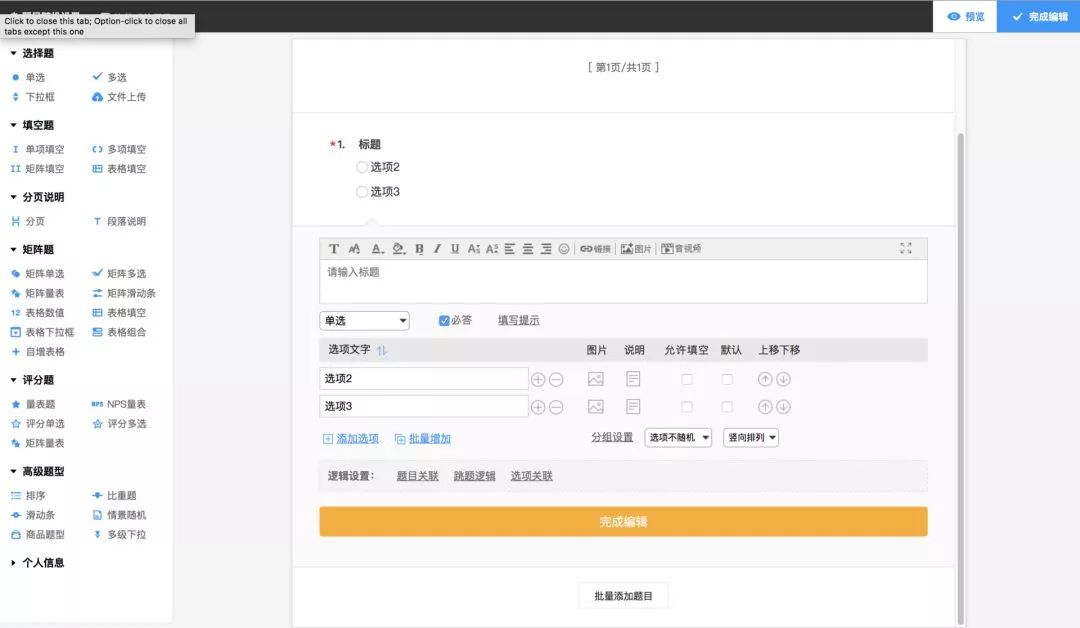1080x628 pixels.
Task: Expand the editor fullscreen with the arrows icon
Action: pyautogui.click(x=906, y=247)
